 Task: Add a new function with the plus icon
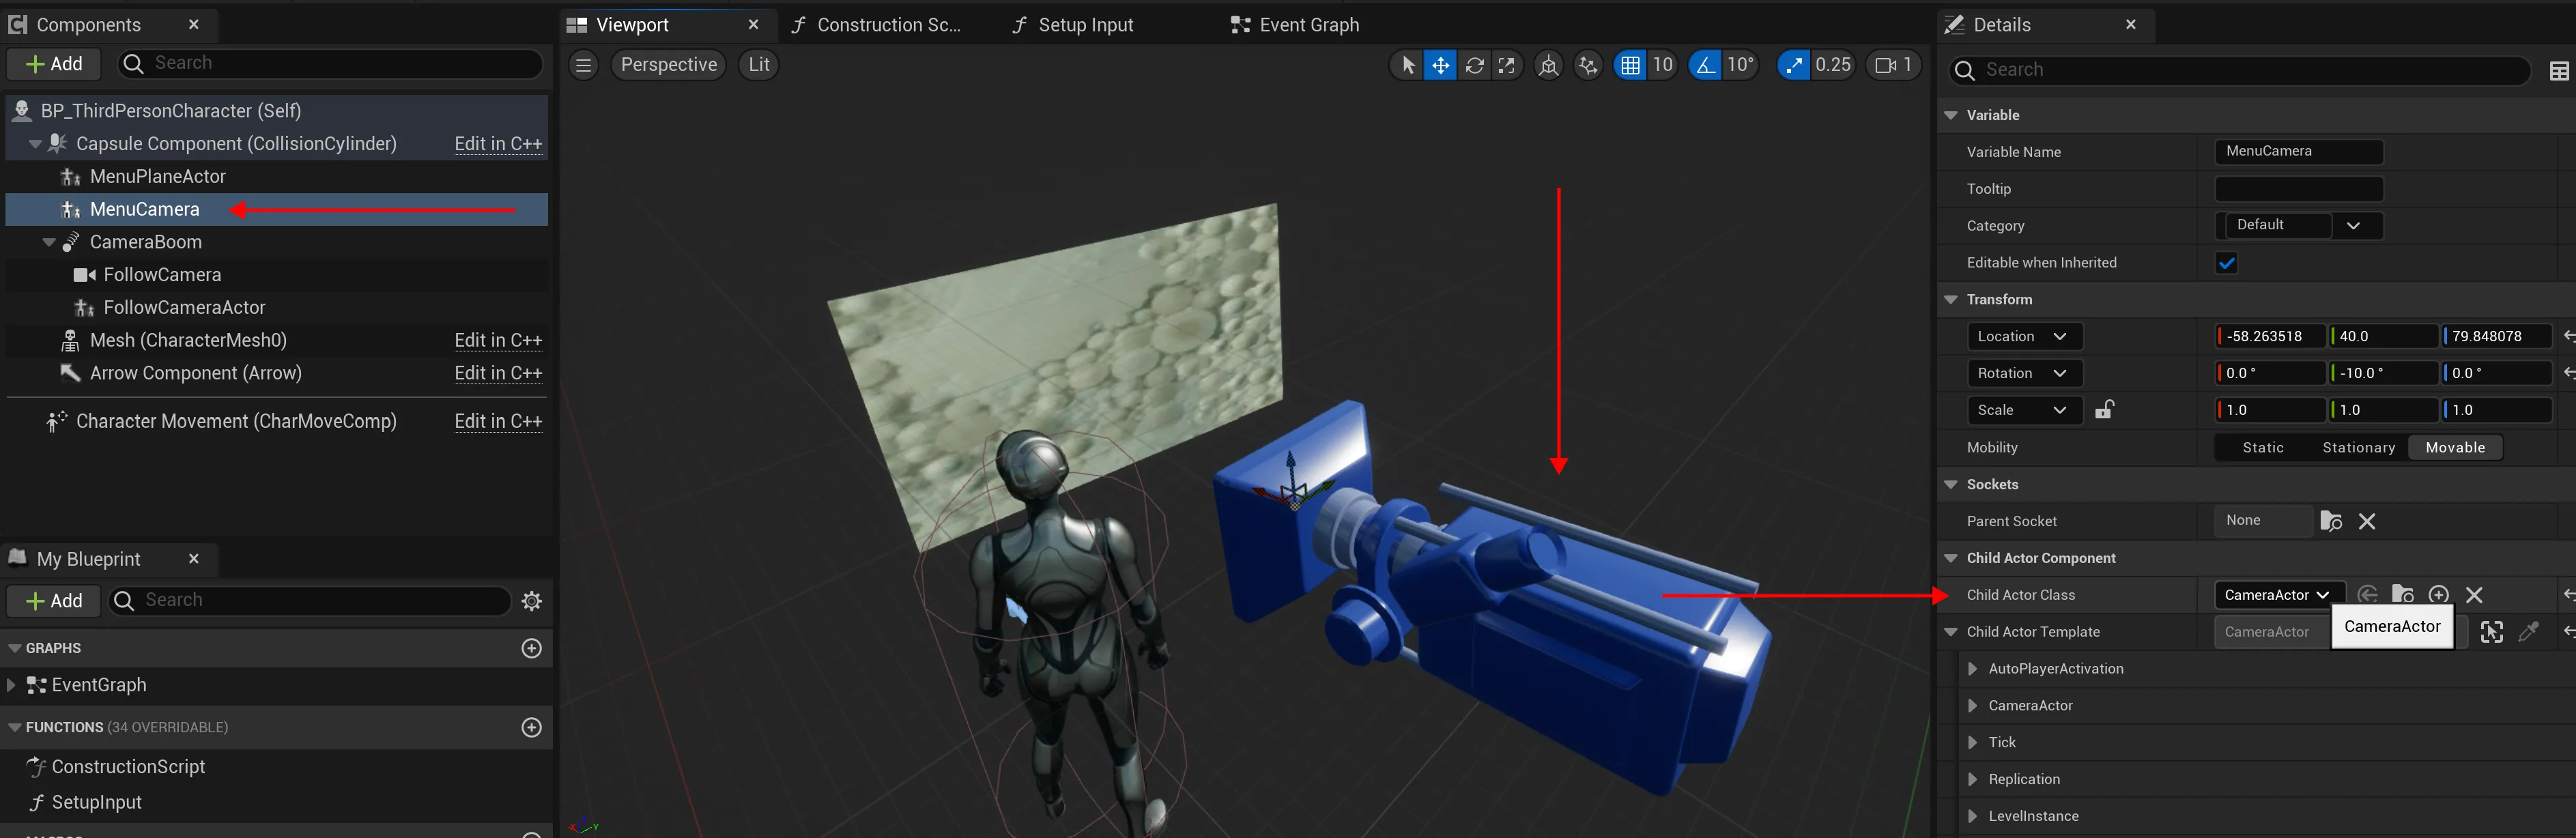(x=532, y=728)
